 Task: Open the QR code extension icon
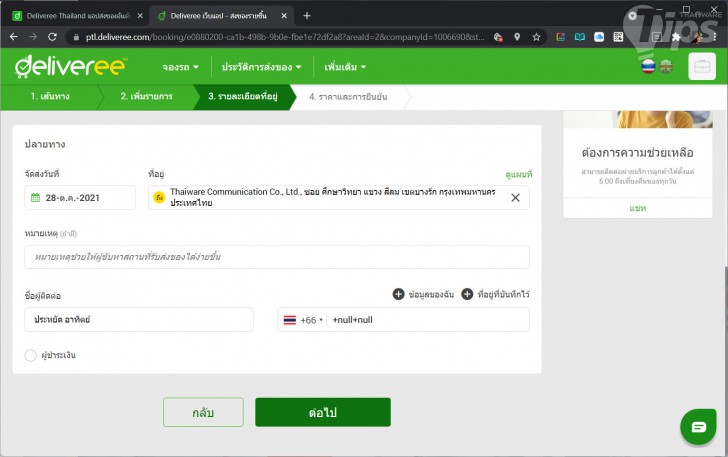618,37
